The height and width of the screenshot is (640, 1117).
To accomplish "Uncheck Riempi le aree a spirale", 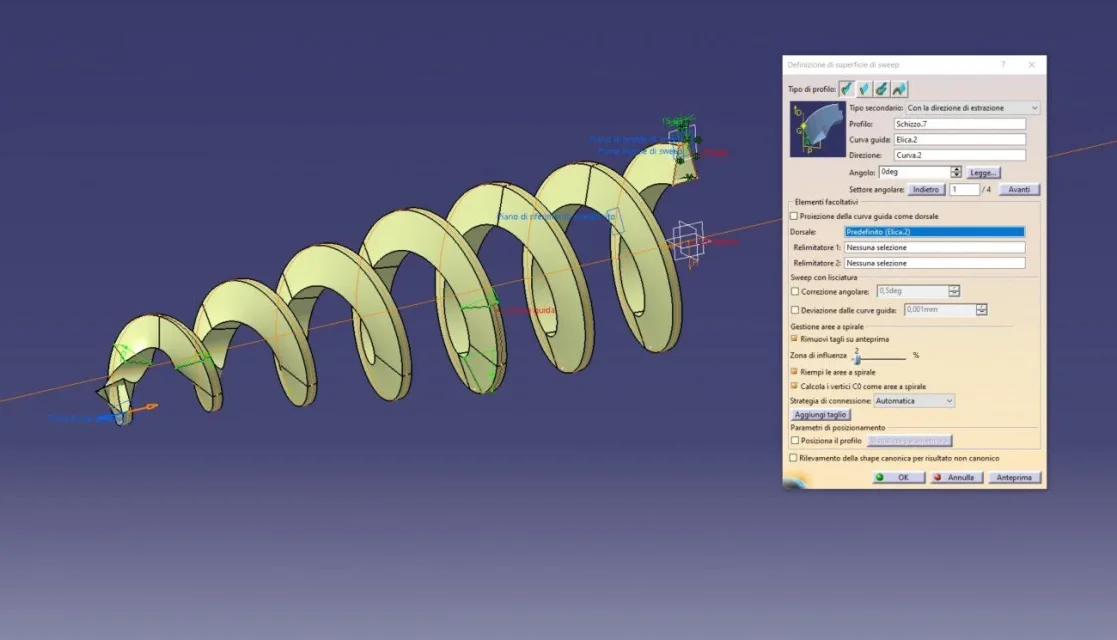I will [x=794, y=371].
